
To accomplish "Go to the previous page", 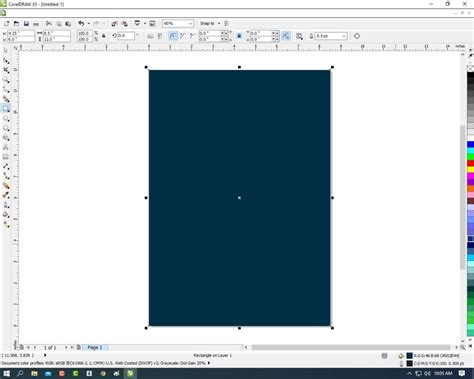I will coord(35,347).
